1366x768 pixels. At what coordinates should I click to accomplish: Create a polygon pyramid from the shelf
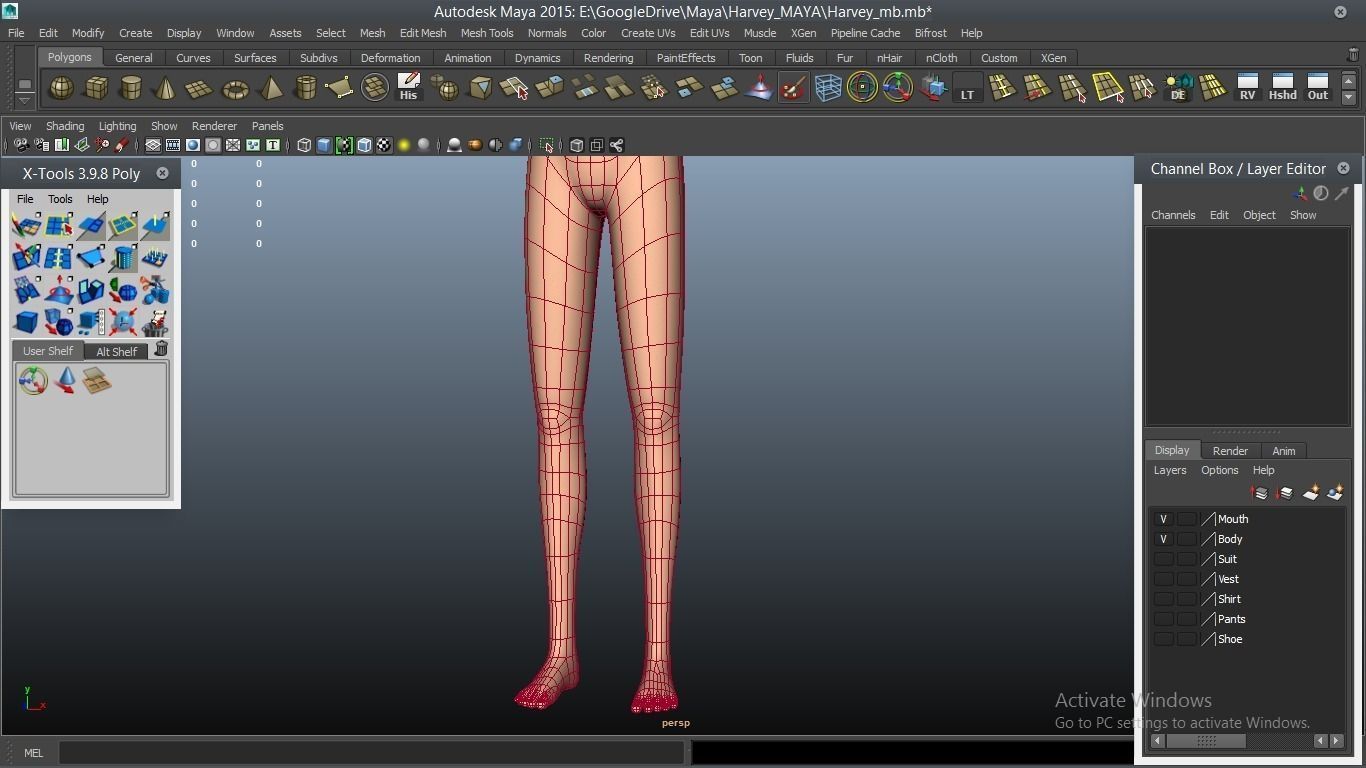coord(270,88)
